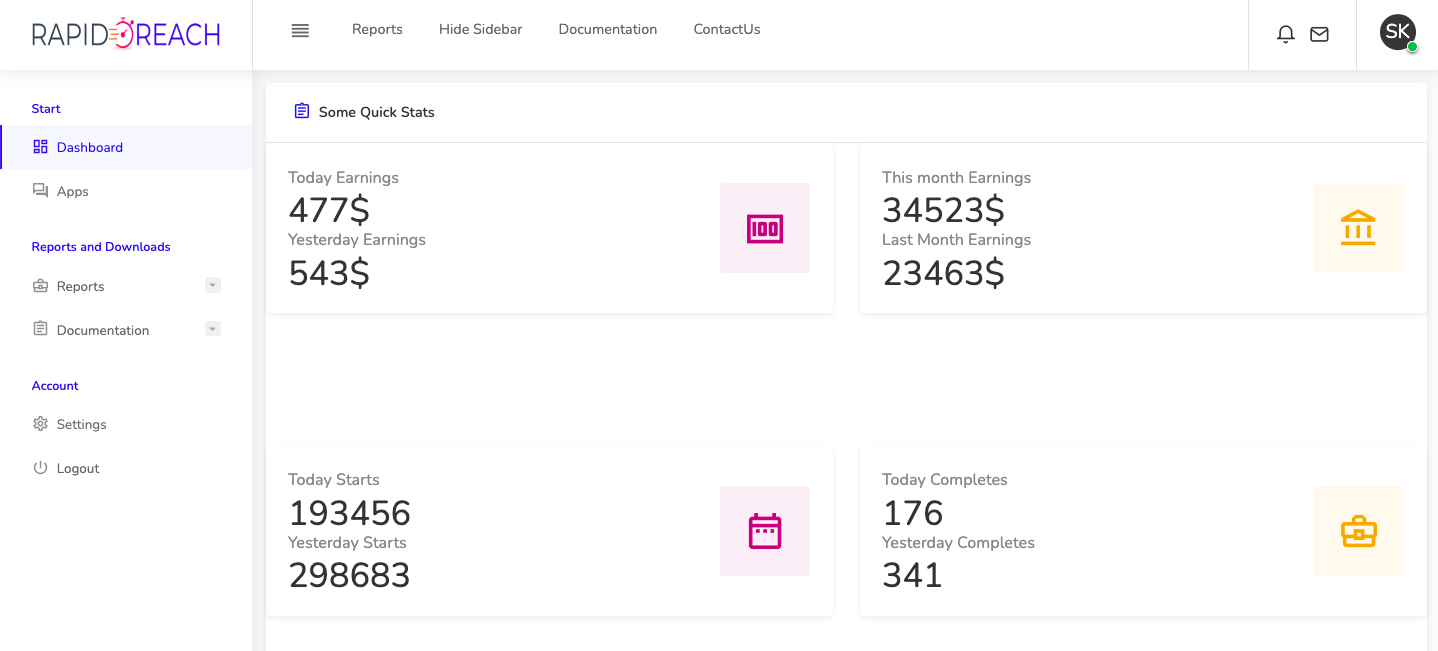Click the 477$ today earnings value
The image size is (1438, 651).
(329, 210)
